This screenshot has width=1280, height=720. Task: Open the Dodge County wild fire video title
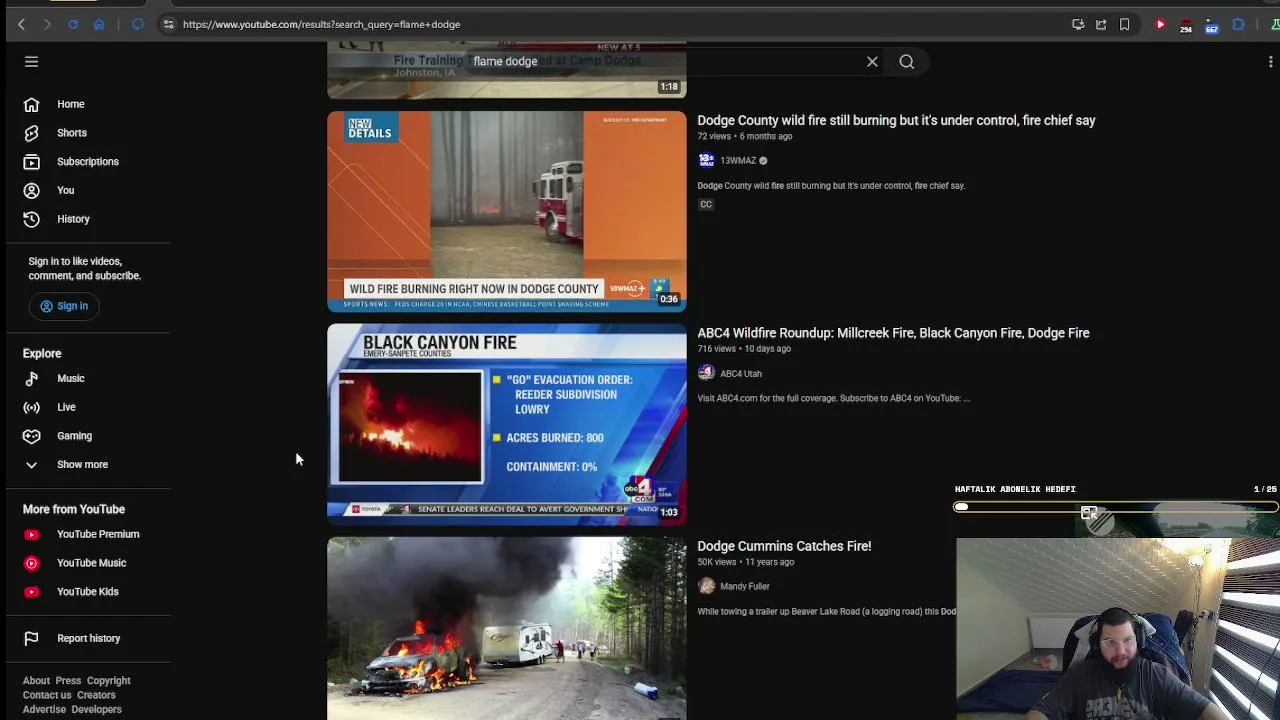pyautogui.click(x=896, y=120)
